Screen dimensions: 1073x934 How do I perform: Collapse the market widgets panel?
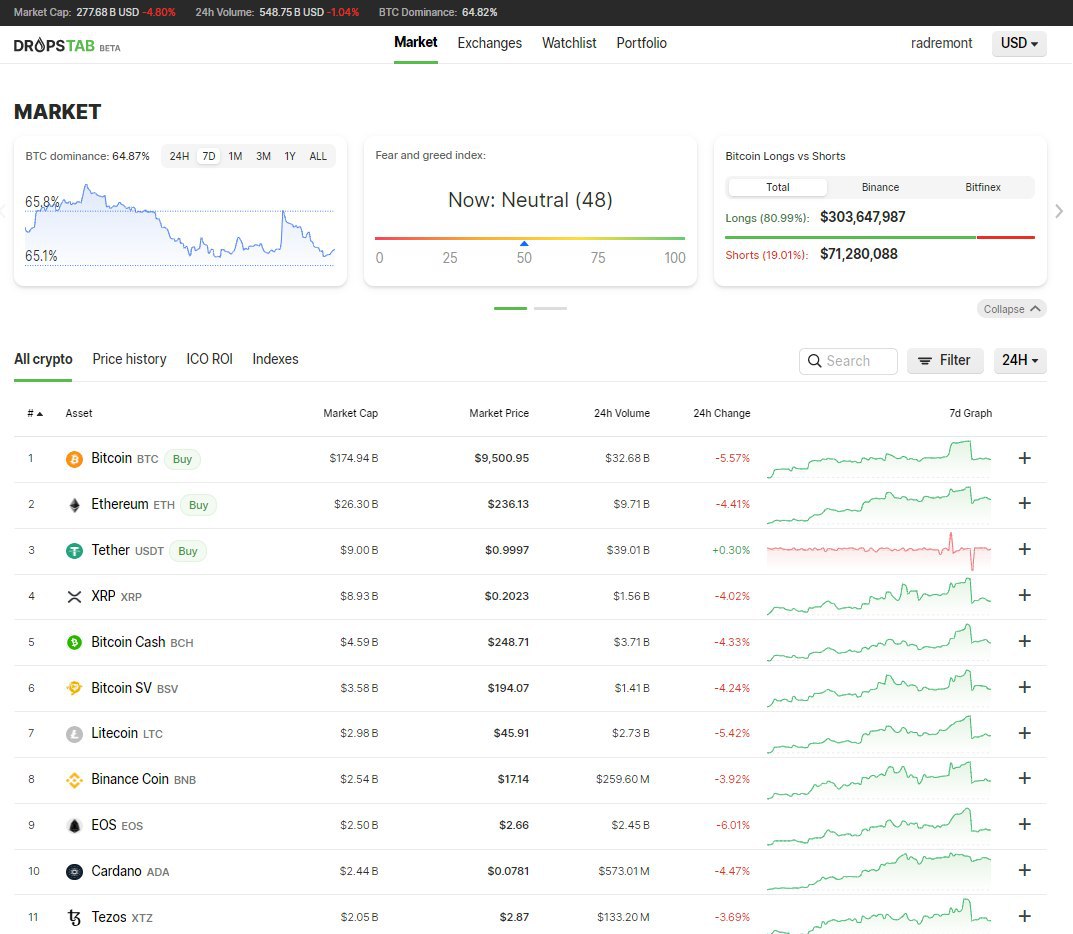(x=1011, y=309)
